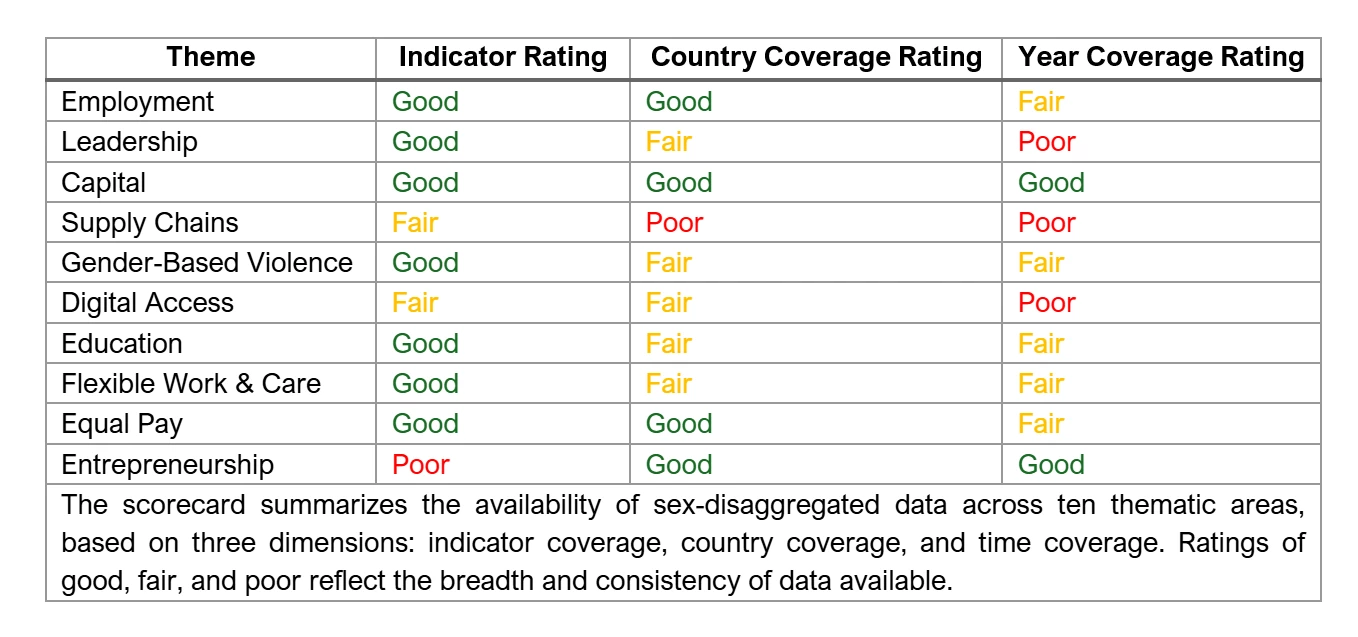This screenshot has height=637, width=1358.
Task: Click Employment's Fair year coverage rating
Action: (1040, 102)
